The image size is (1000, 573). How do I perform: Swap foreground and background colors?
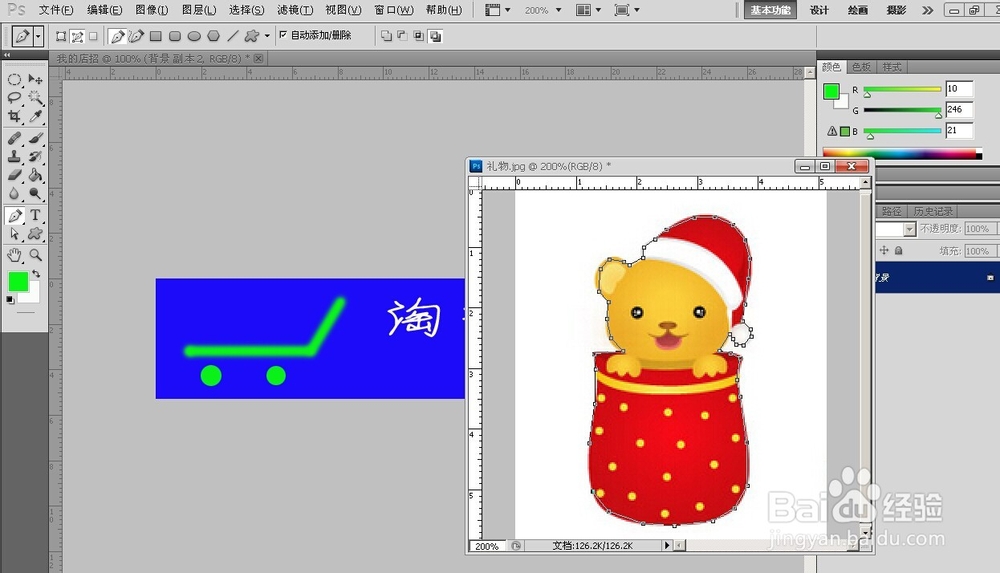(x=36, y=273)
